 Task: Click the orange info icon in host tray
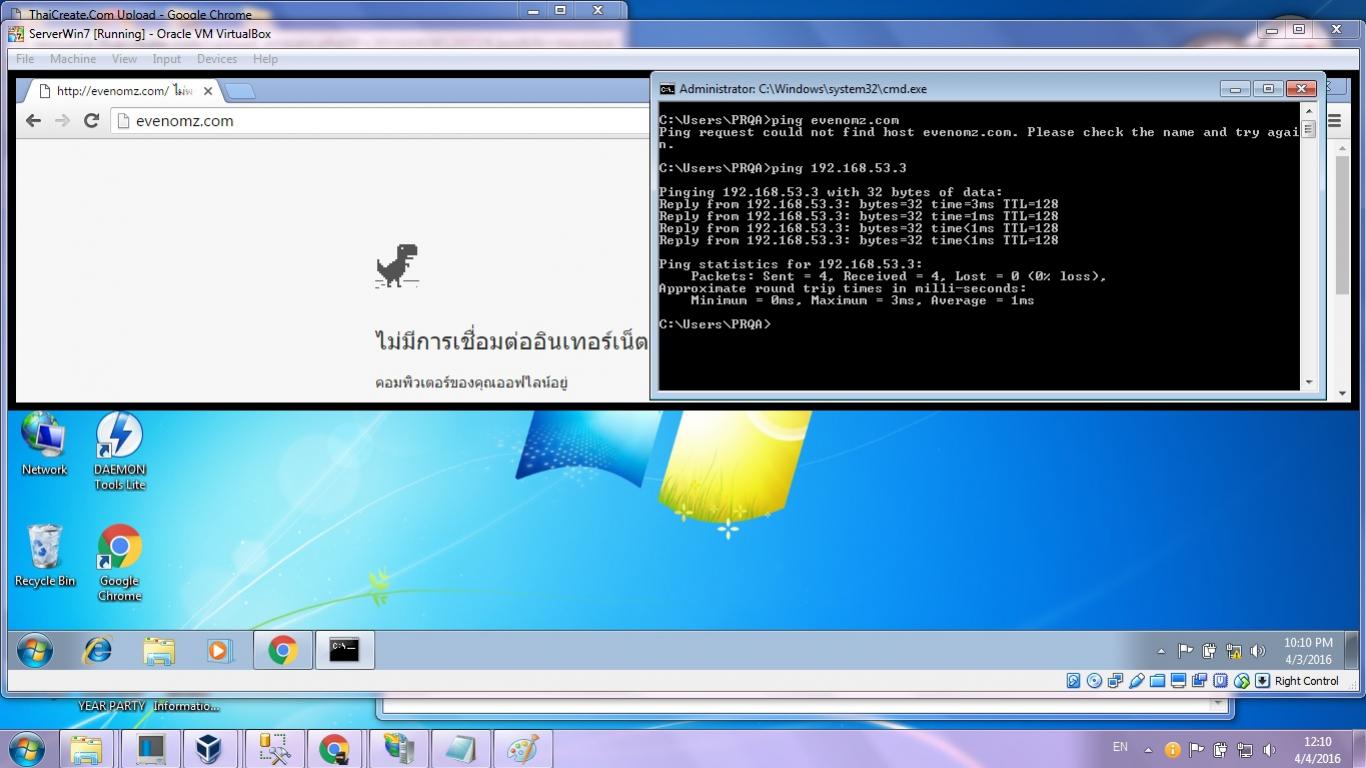(x=1172, y=749)
